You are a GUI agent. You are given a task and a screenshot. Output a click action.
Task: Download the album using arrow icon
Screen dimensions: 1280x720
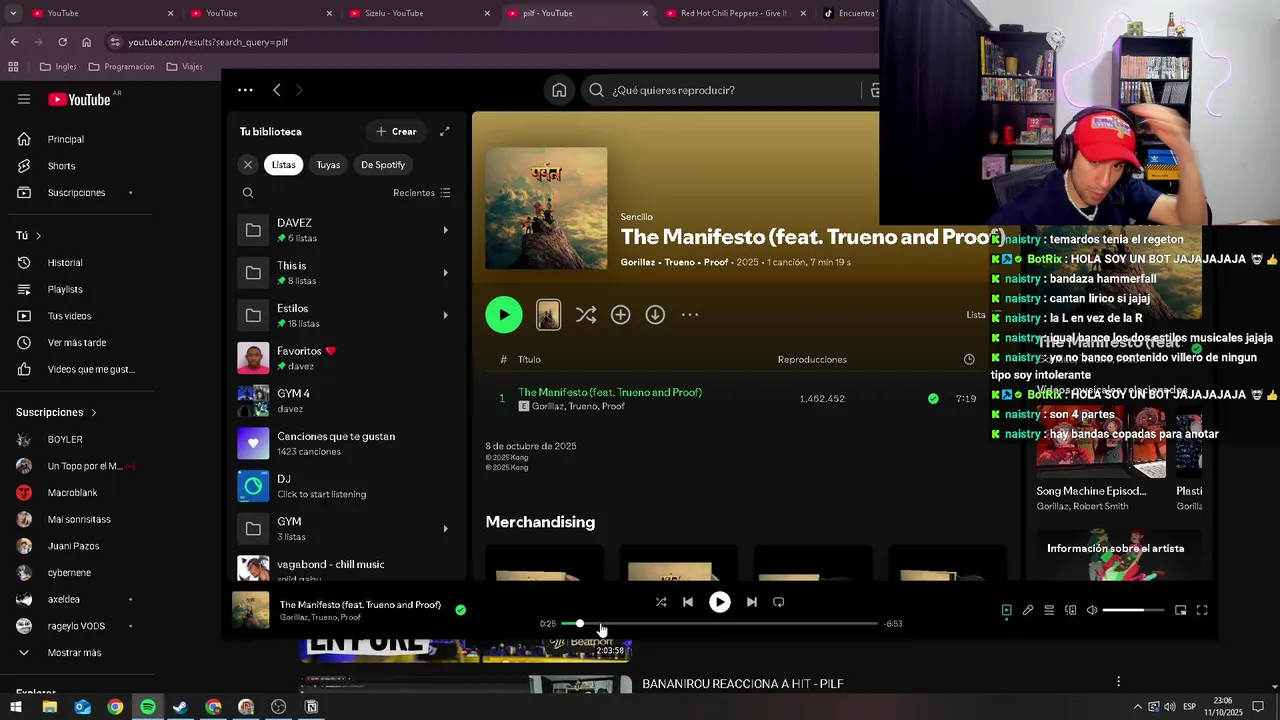pyautogui.click(x=655, y=315)
